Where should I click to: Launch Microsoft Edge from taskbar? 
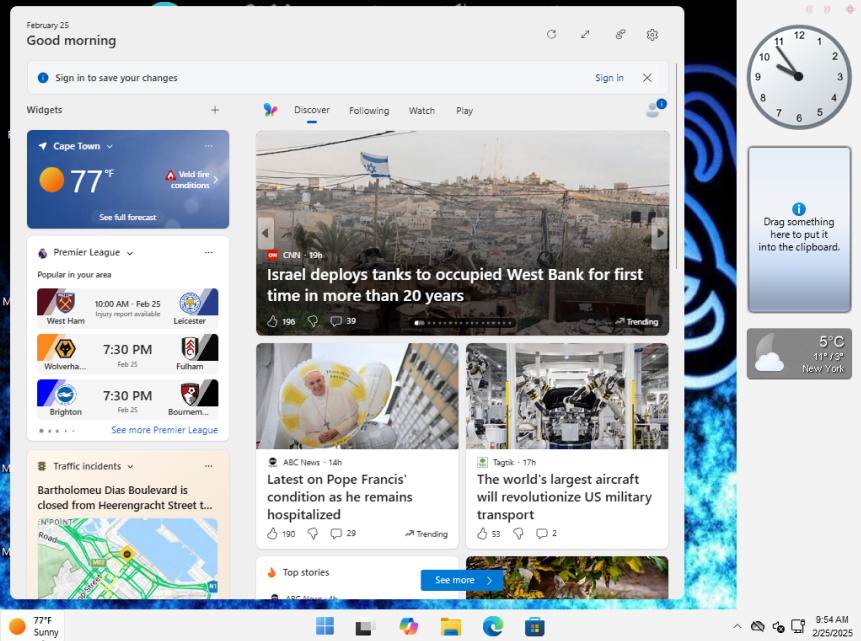coord(493,626)
